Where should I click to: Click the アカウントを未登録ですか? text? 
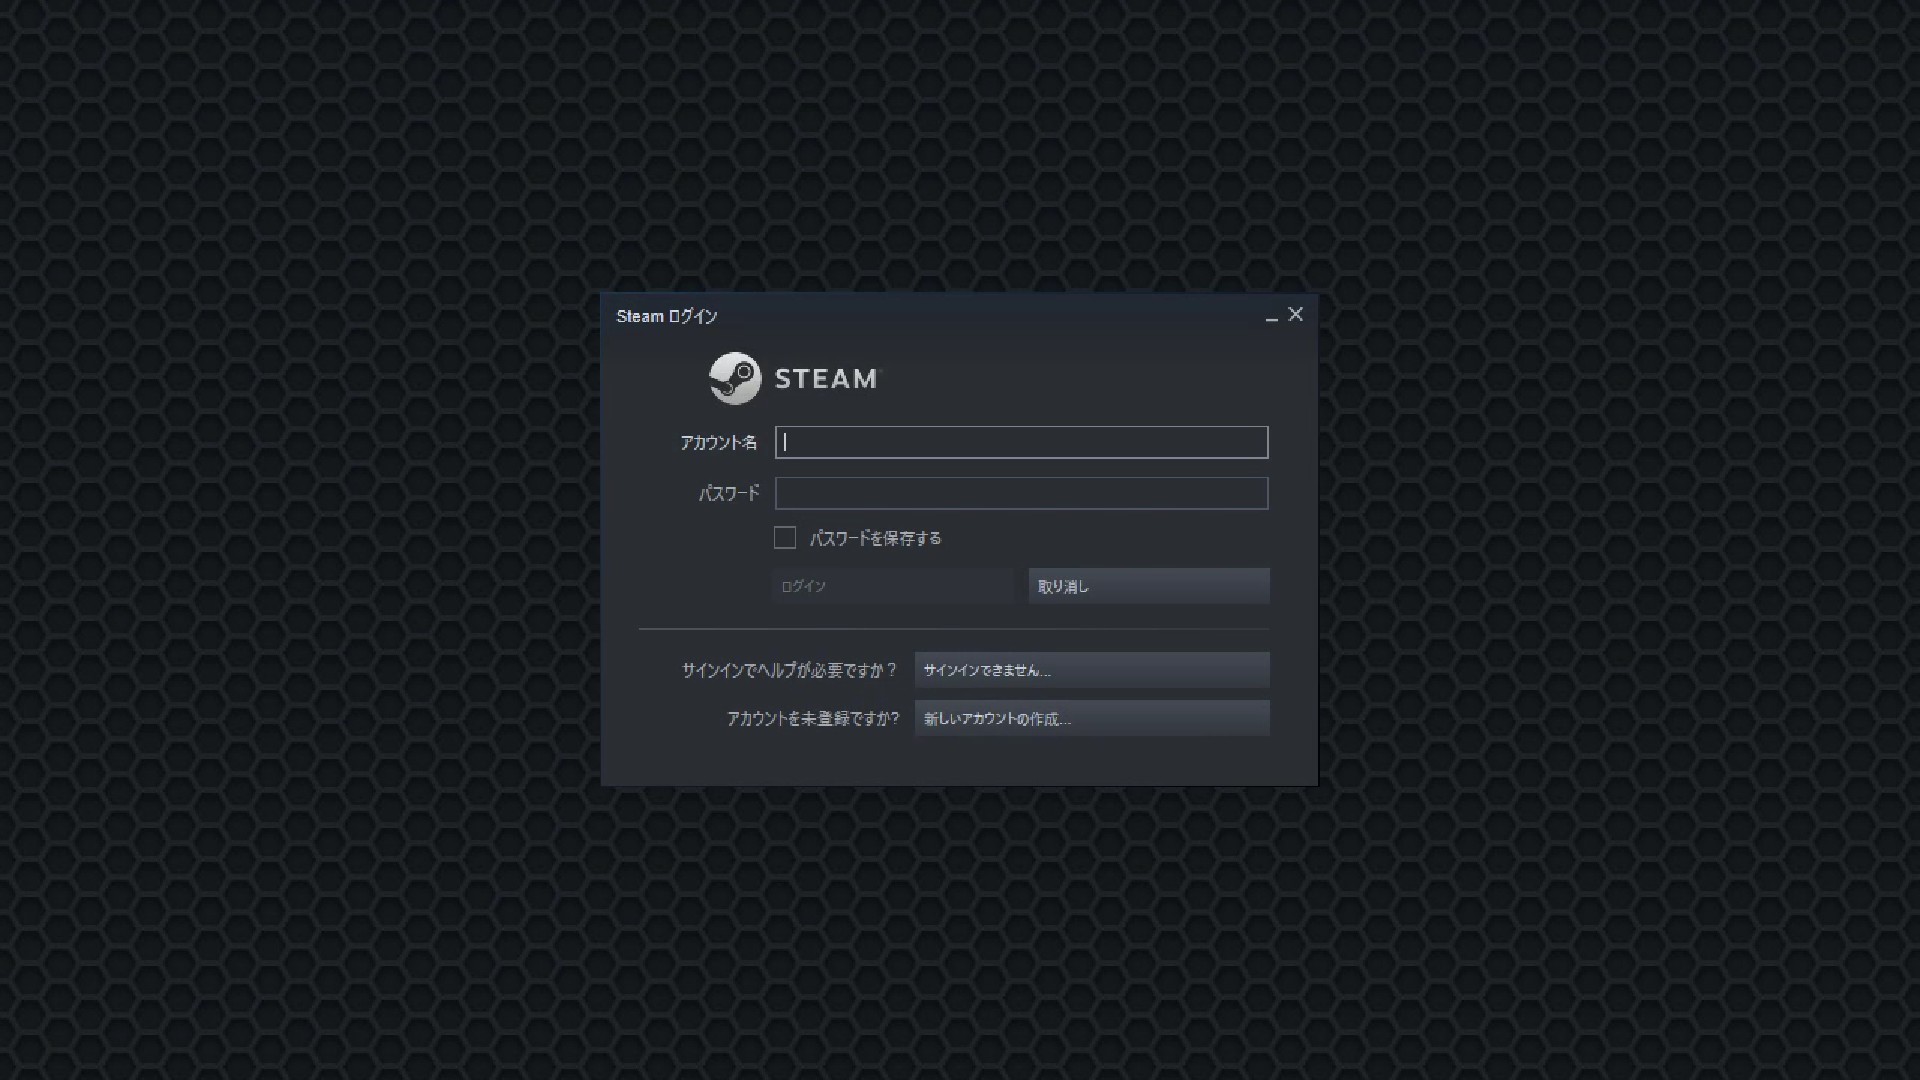[813, 718]
